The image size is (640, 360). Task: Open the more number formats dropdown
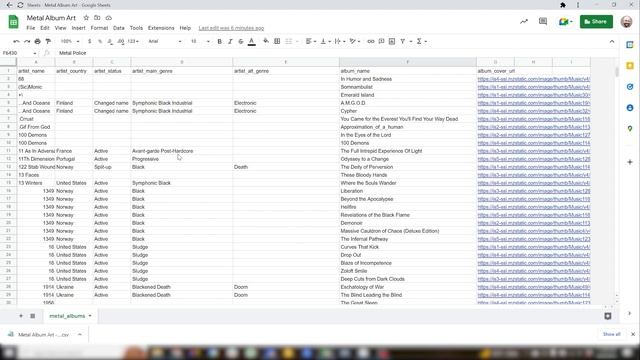pyautogui.click(x=133, y=41)
